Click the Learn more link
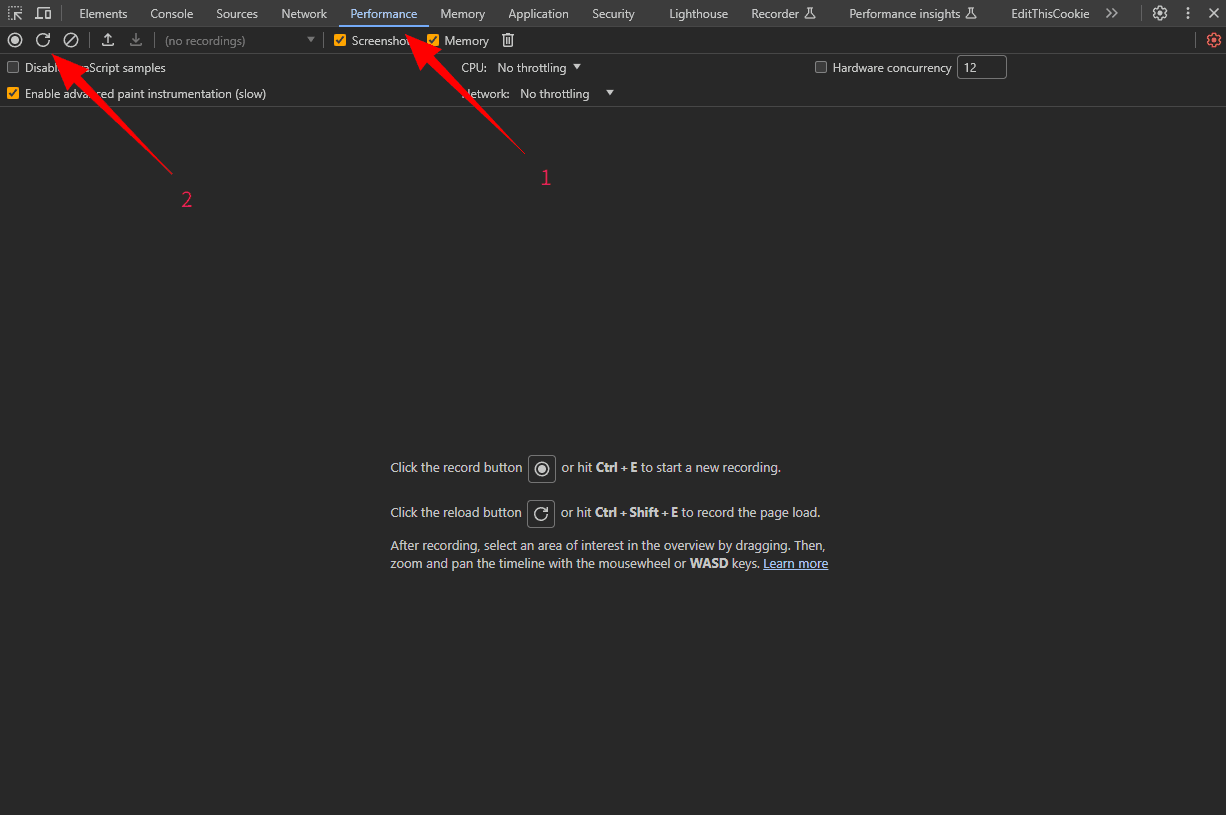The image size is (1226, 815). coord(795,563)
